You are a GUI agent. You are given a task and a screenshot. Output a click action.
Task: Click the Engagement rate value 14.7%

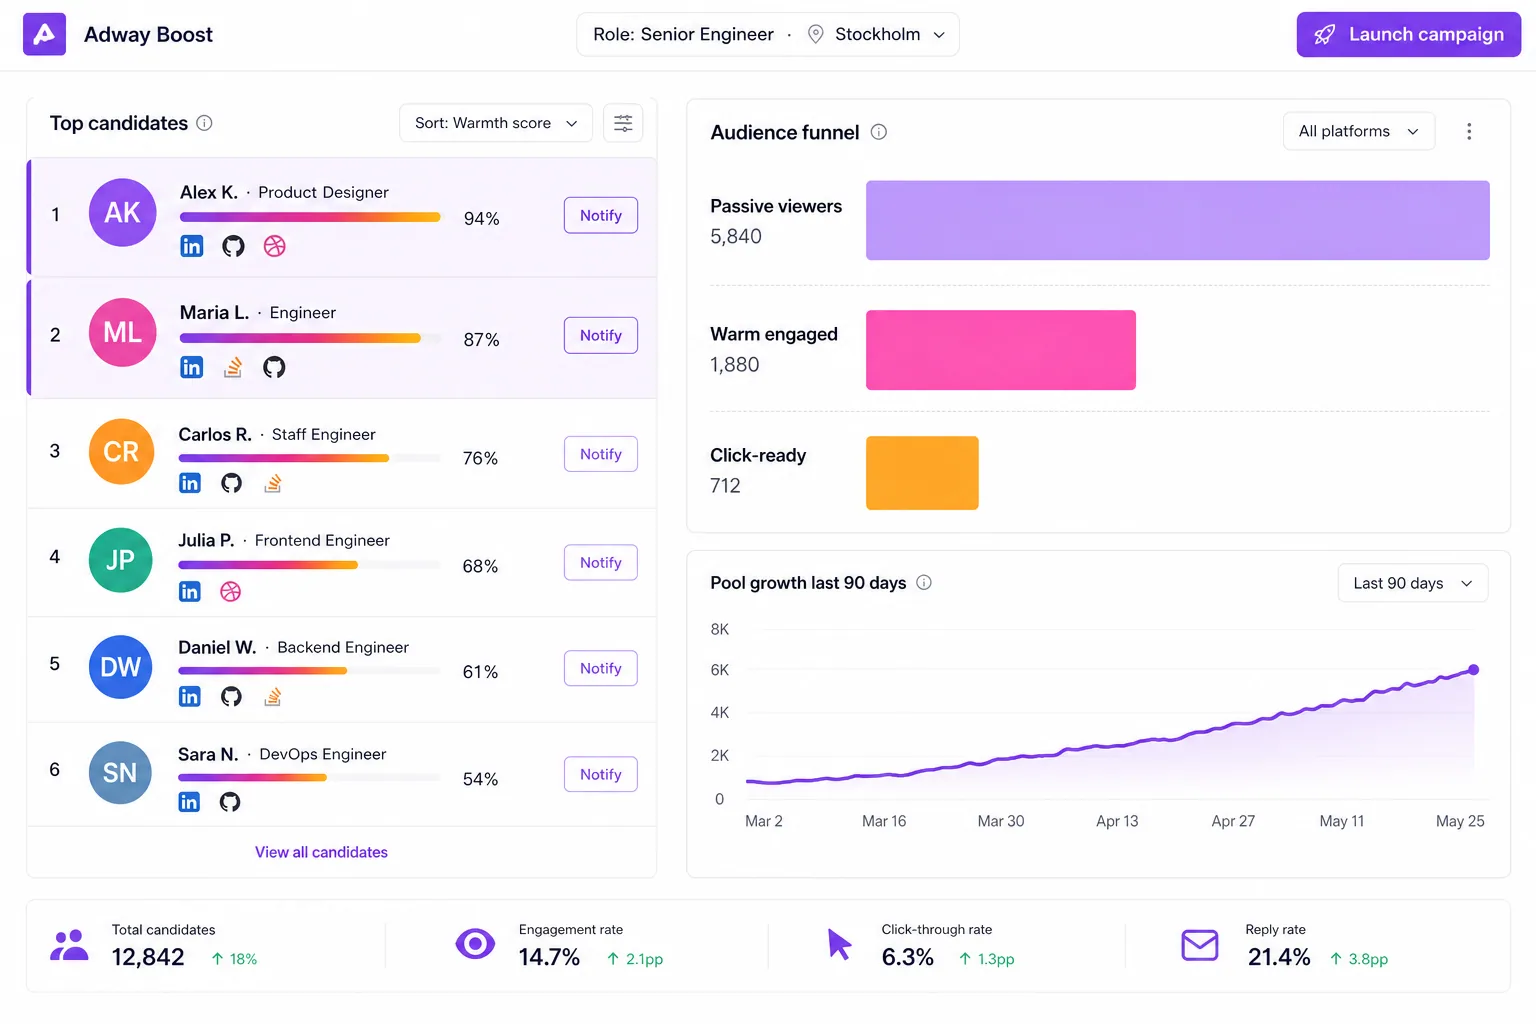[x=549, y=957]
